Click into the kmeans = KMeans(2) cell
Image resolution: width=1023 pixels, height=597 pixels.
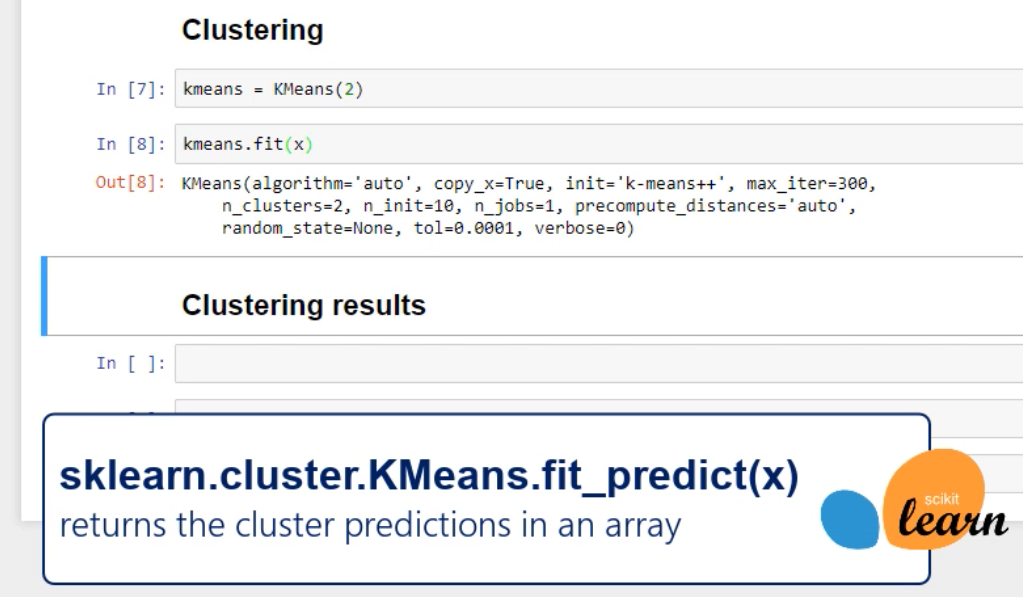pyautogui.click(x=600, y=90)
